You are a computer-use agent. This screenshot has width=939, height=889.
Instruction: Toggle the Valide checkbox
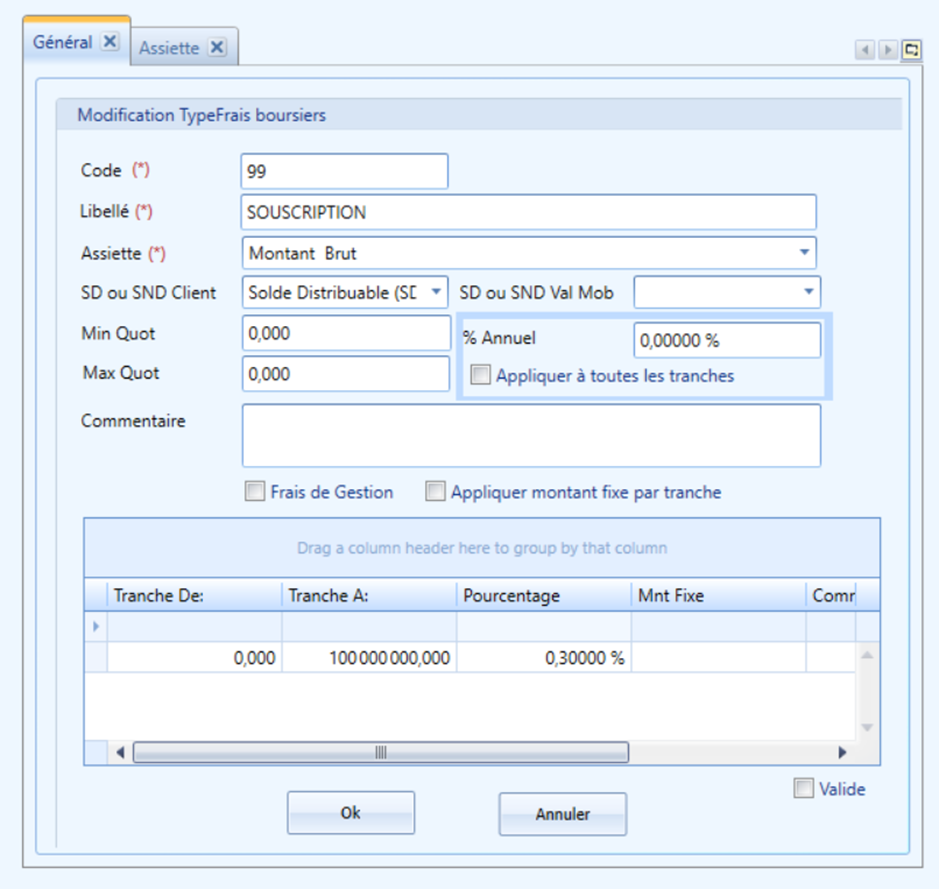tap(804, 788)
